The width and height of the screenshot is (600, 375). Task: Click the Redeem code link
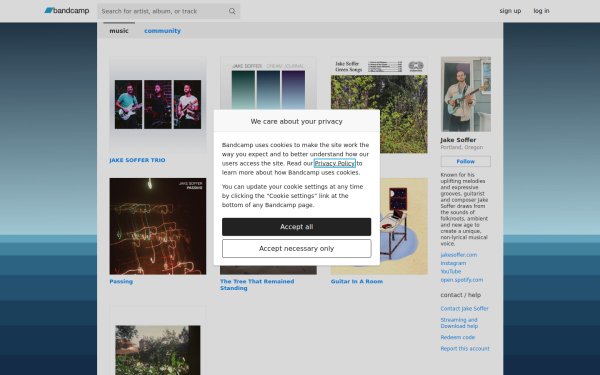[x=458, y=337]
